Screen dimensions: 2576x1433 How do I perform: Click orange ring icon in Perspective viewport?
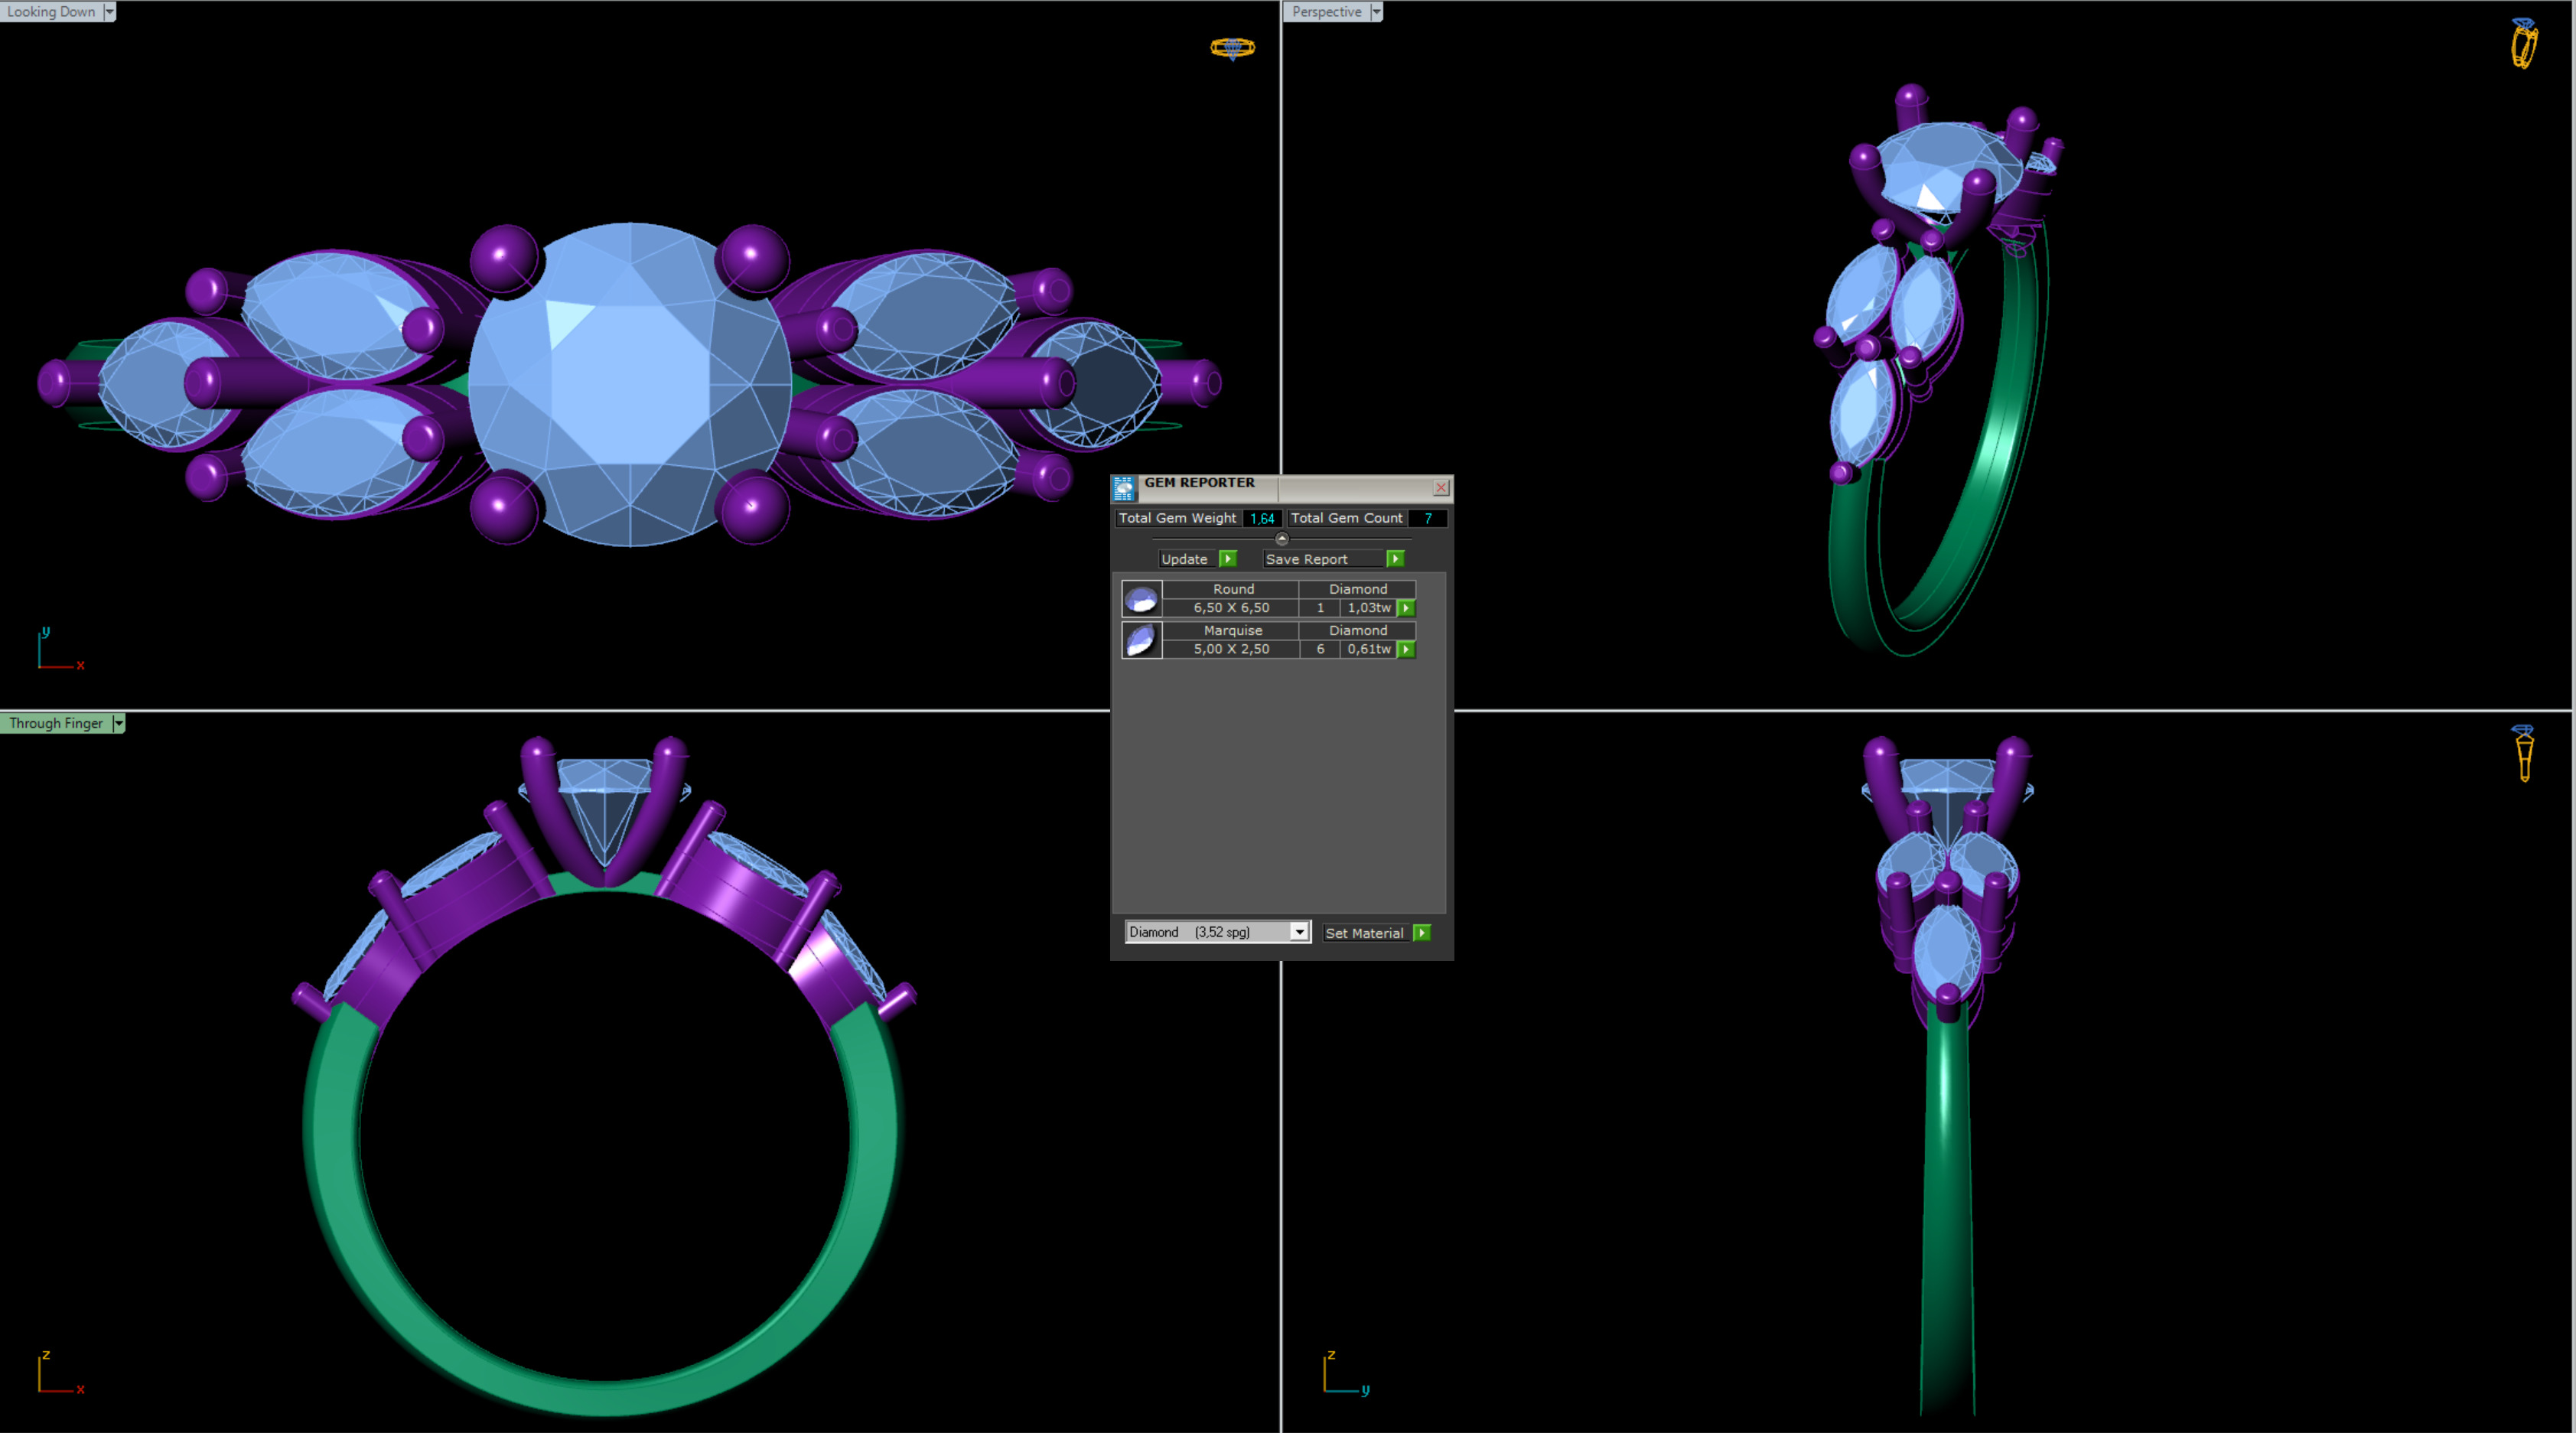click(x=2523, y=44)
